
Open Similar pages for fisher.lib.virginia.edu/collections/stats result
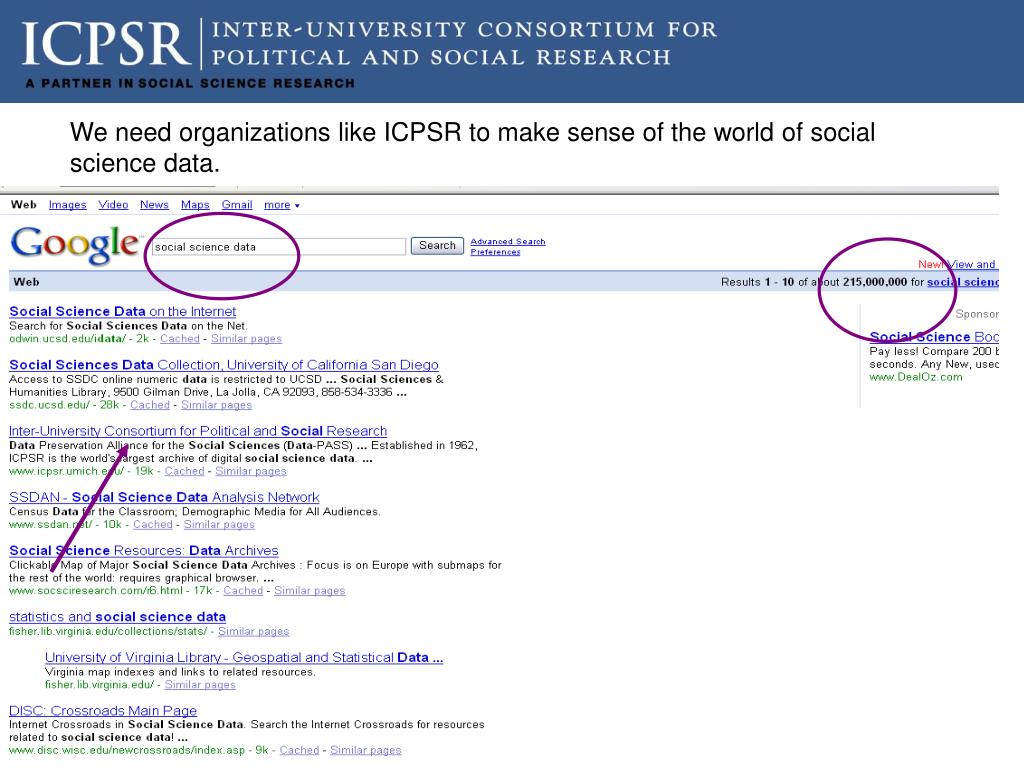(253, 632)
